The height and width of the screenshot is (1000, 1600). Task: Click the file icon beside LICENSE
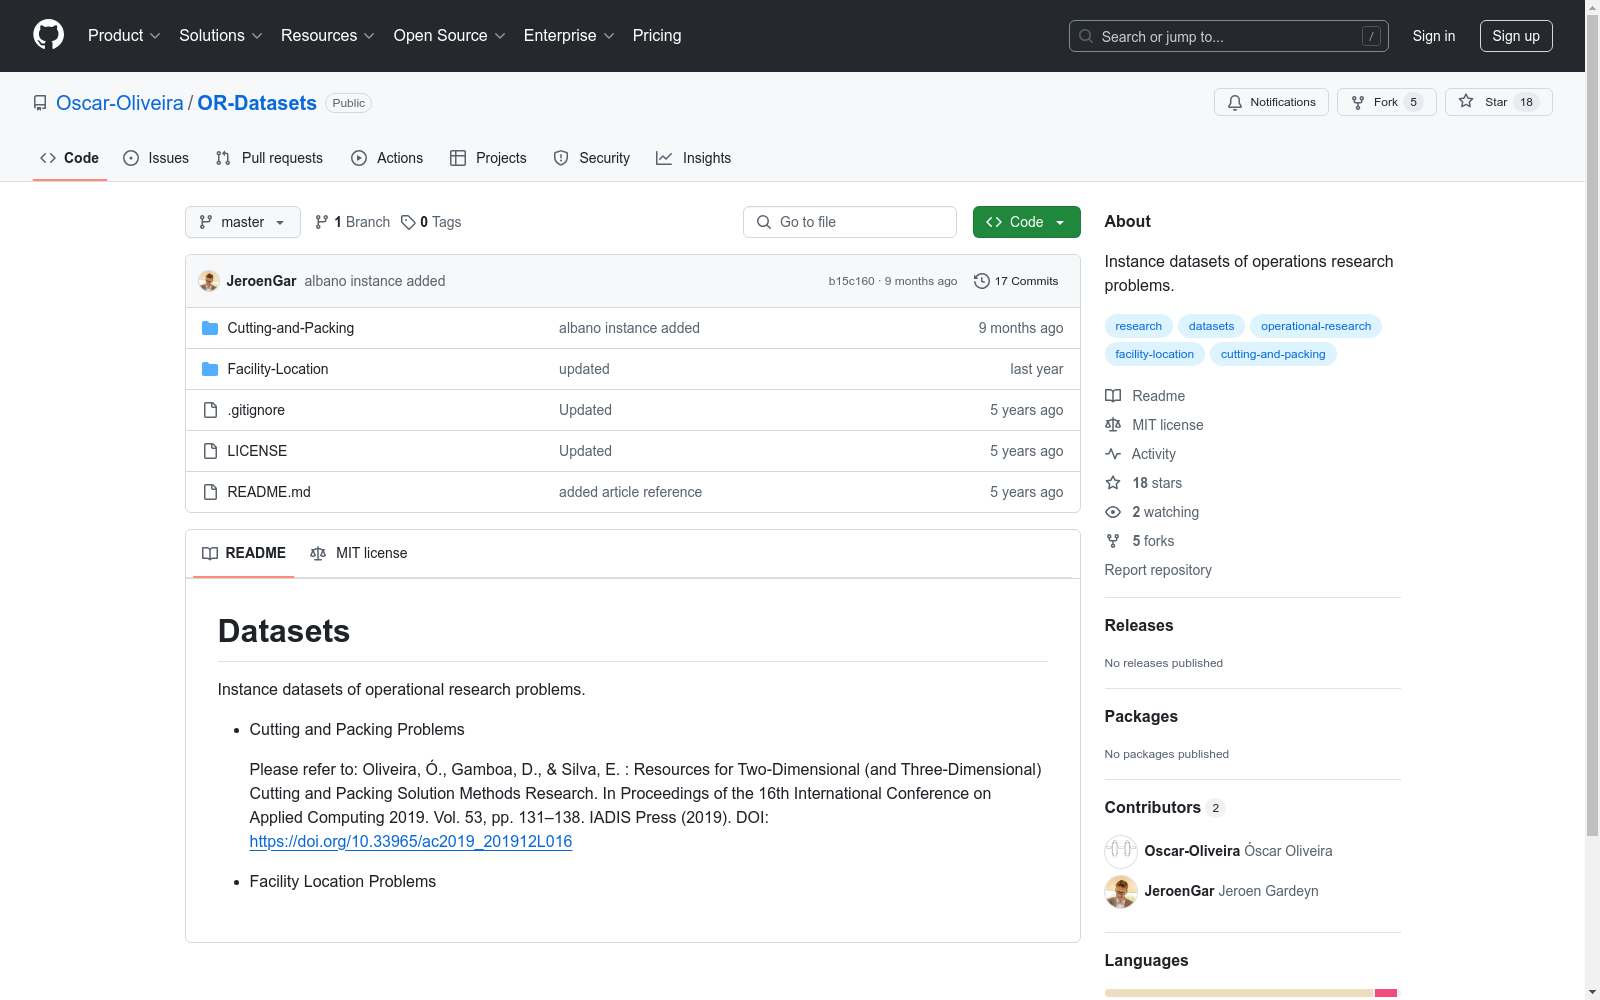[x=210, y=451]
